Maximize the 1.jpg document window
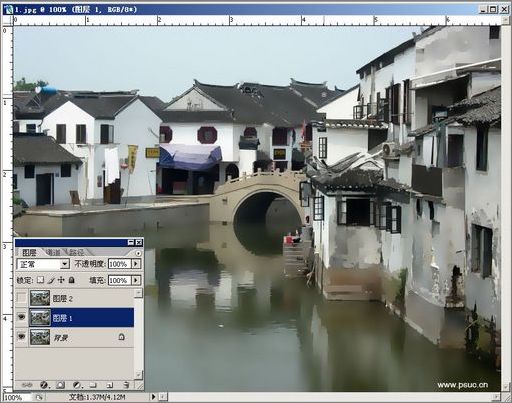 pyautogui.click(x=494, y=9)
